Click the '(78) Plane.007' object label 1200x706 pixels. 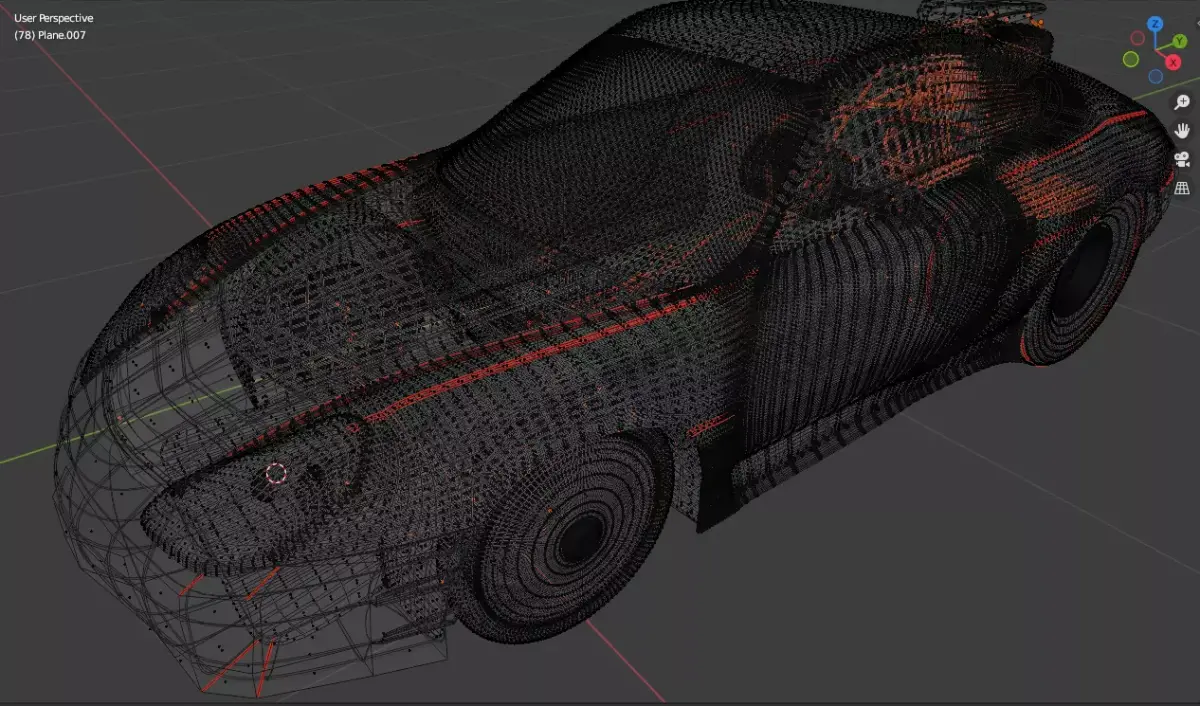(x=52, y=35)
